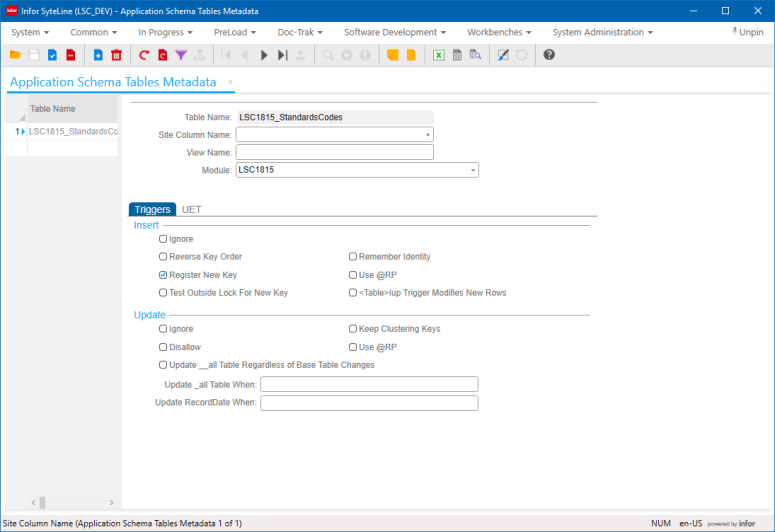This screenshot has width=775, height=532.
Task: Open the Workbenches menu
Action: (499, 32)
